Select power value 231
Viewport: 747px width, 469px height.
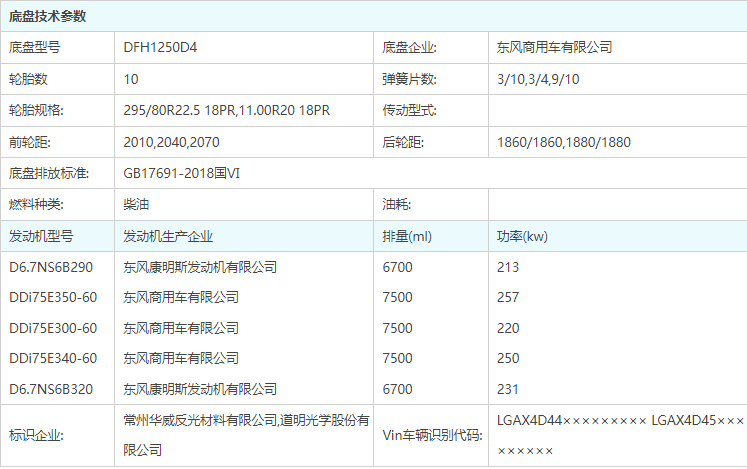(508, 389)
